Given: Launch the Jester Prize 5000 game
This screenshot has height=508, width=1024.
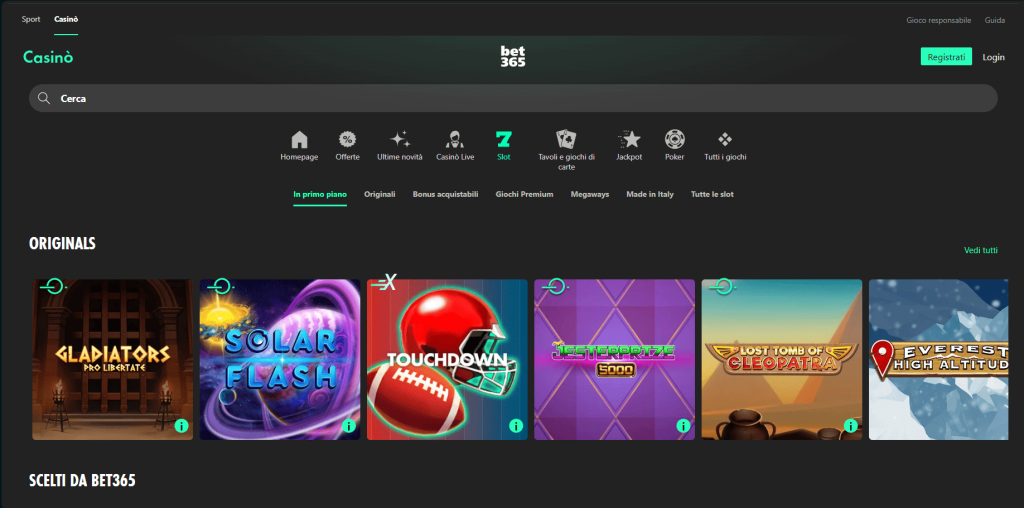Looking at the screenshot, I should pyautogui.click(x=615, y=360).
